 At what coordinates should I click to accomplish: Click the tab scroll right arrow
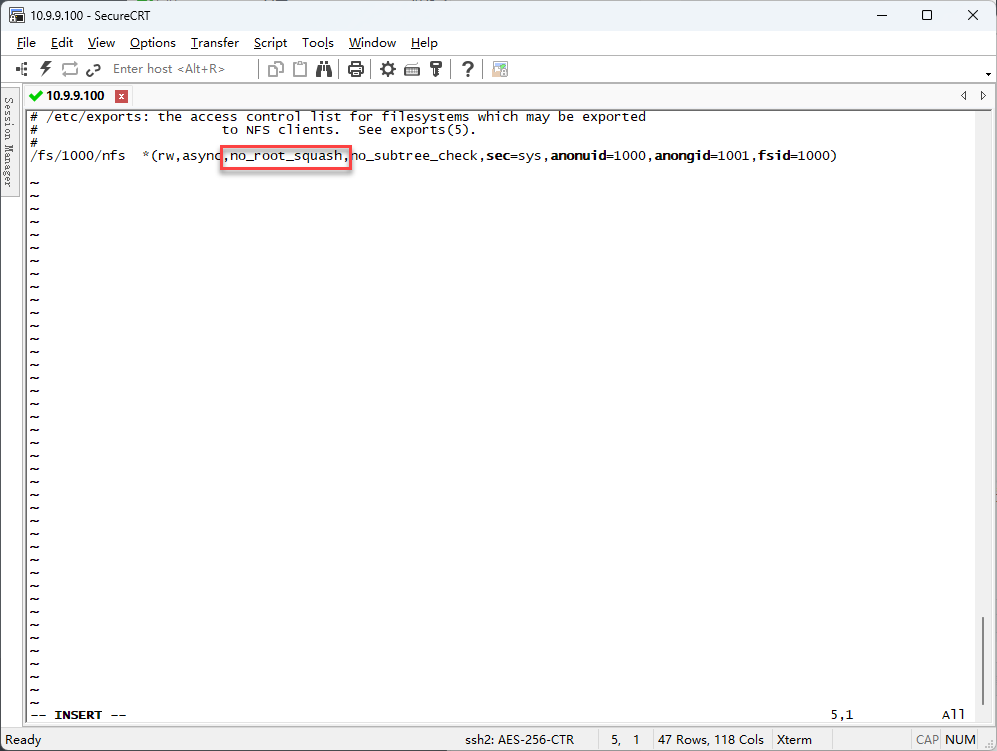tap(983, 95)
